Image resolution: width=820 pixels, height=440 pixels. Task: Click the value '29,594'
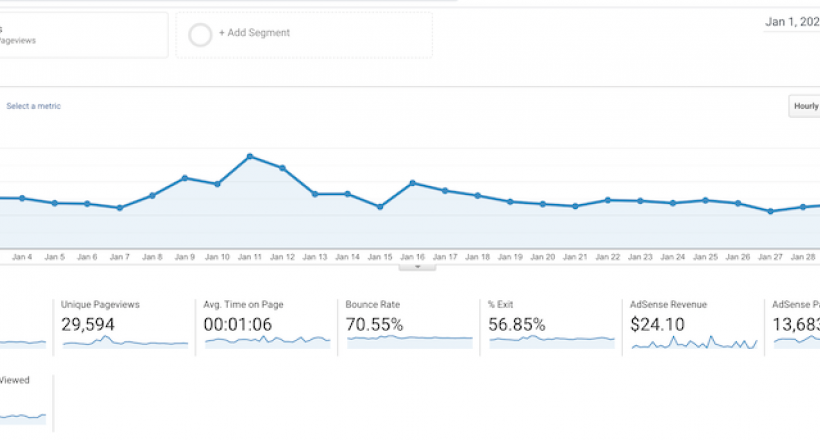(x=87, y=324)
